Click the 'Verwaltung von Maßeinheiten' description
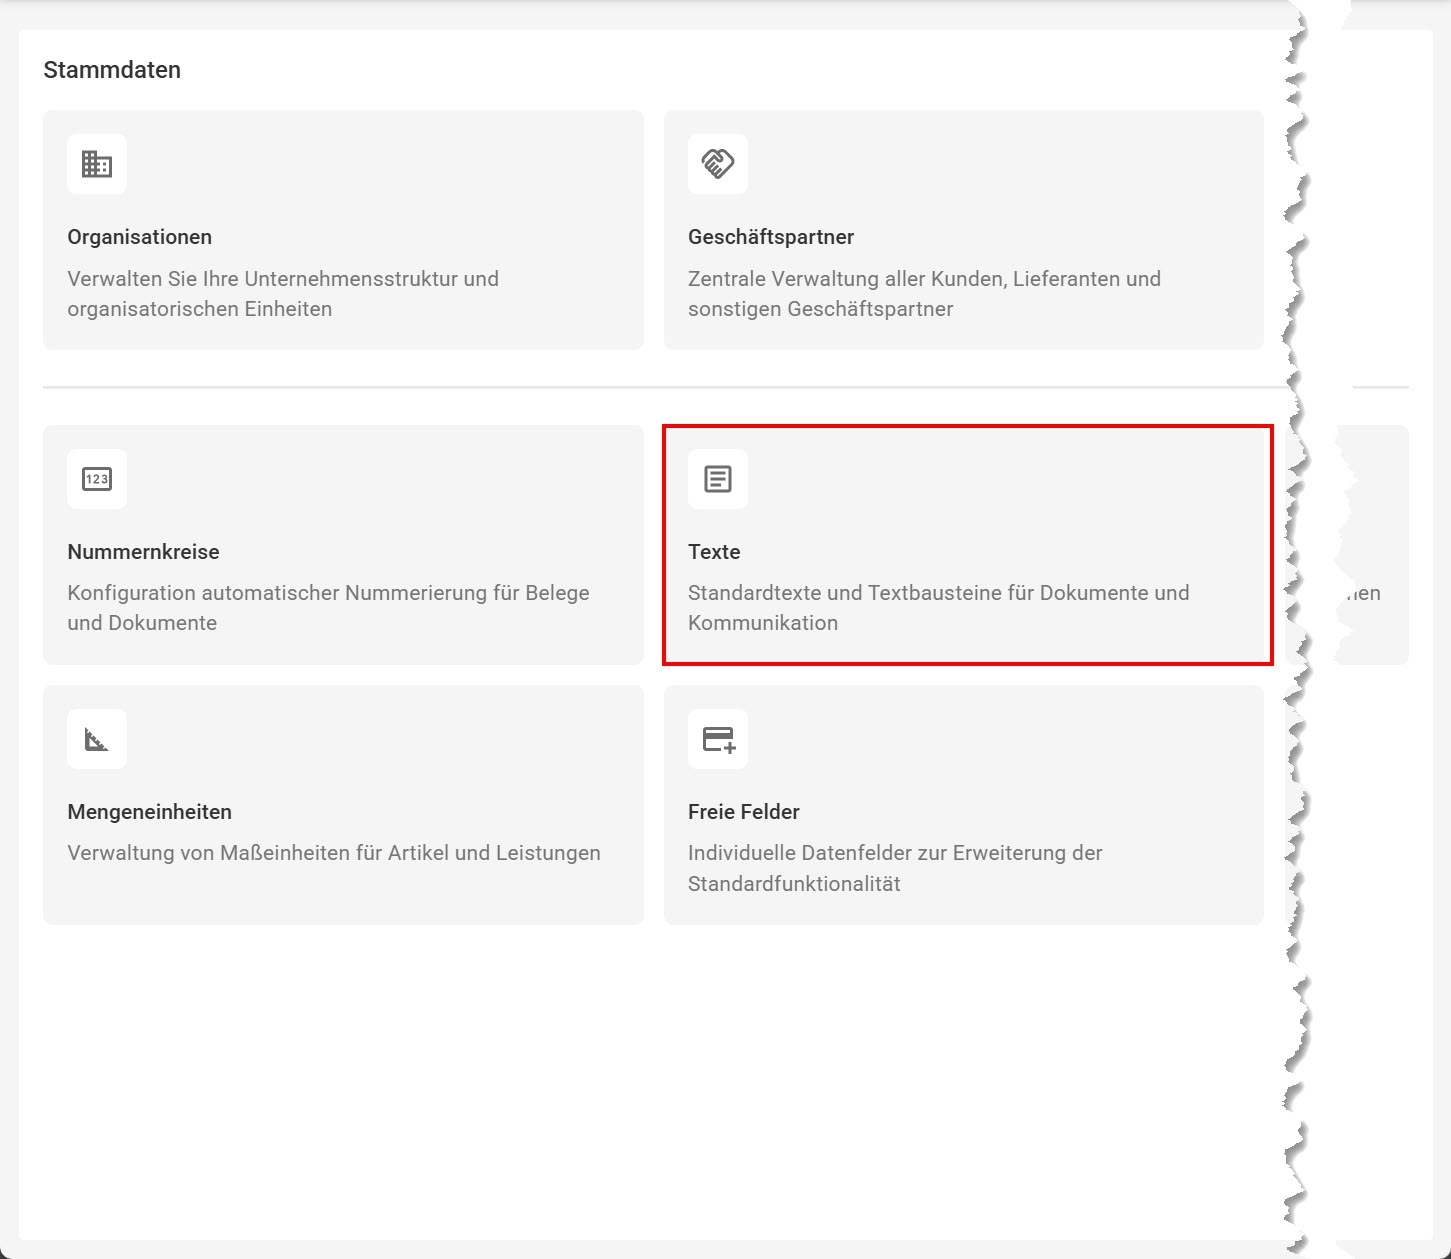Screen dimensions: 1451x1259 tap(334, 853)
